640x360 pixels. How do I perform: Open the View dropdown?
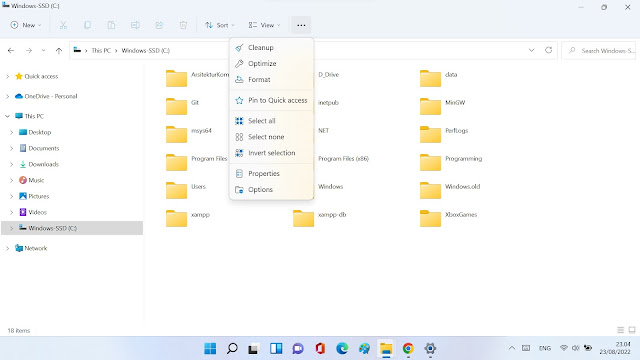pyautogui.click(x=264, y=25)
